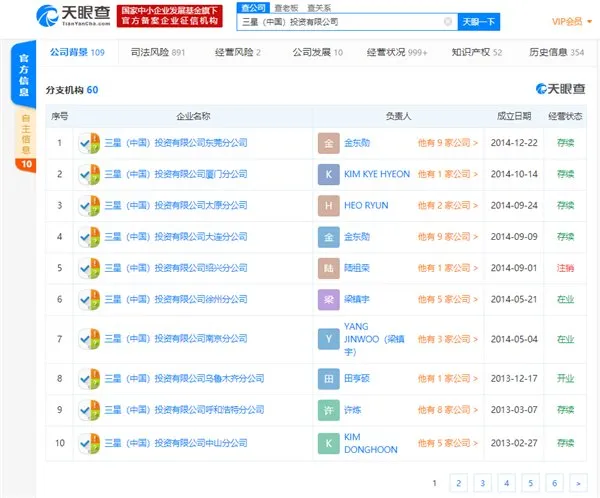Image resolution: width=600 pixels, height=498 pixels.
Task: Open the 知识产权 52 tab
Action: (476, 52)
